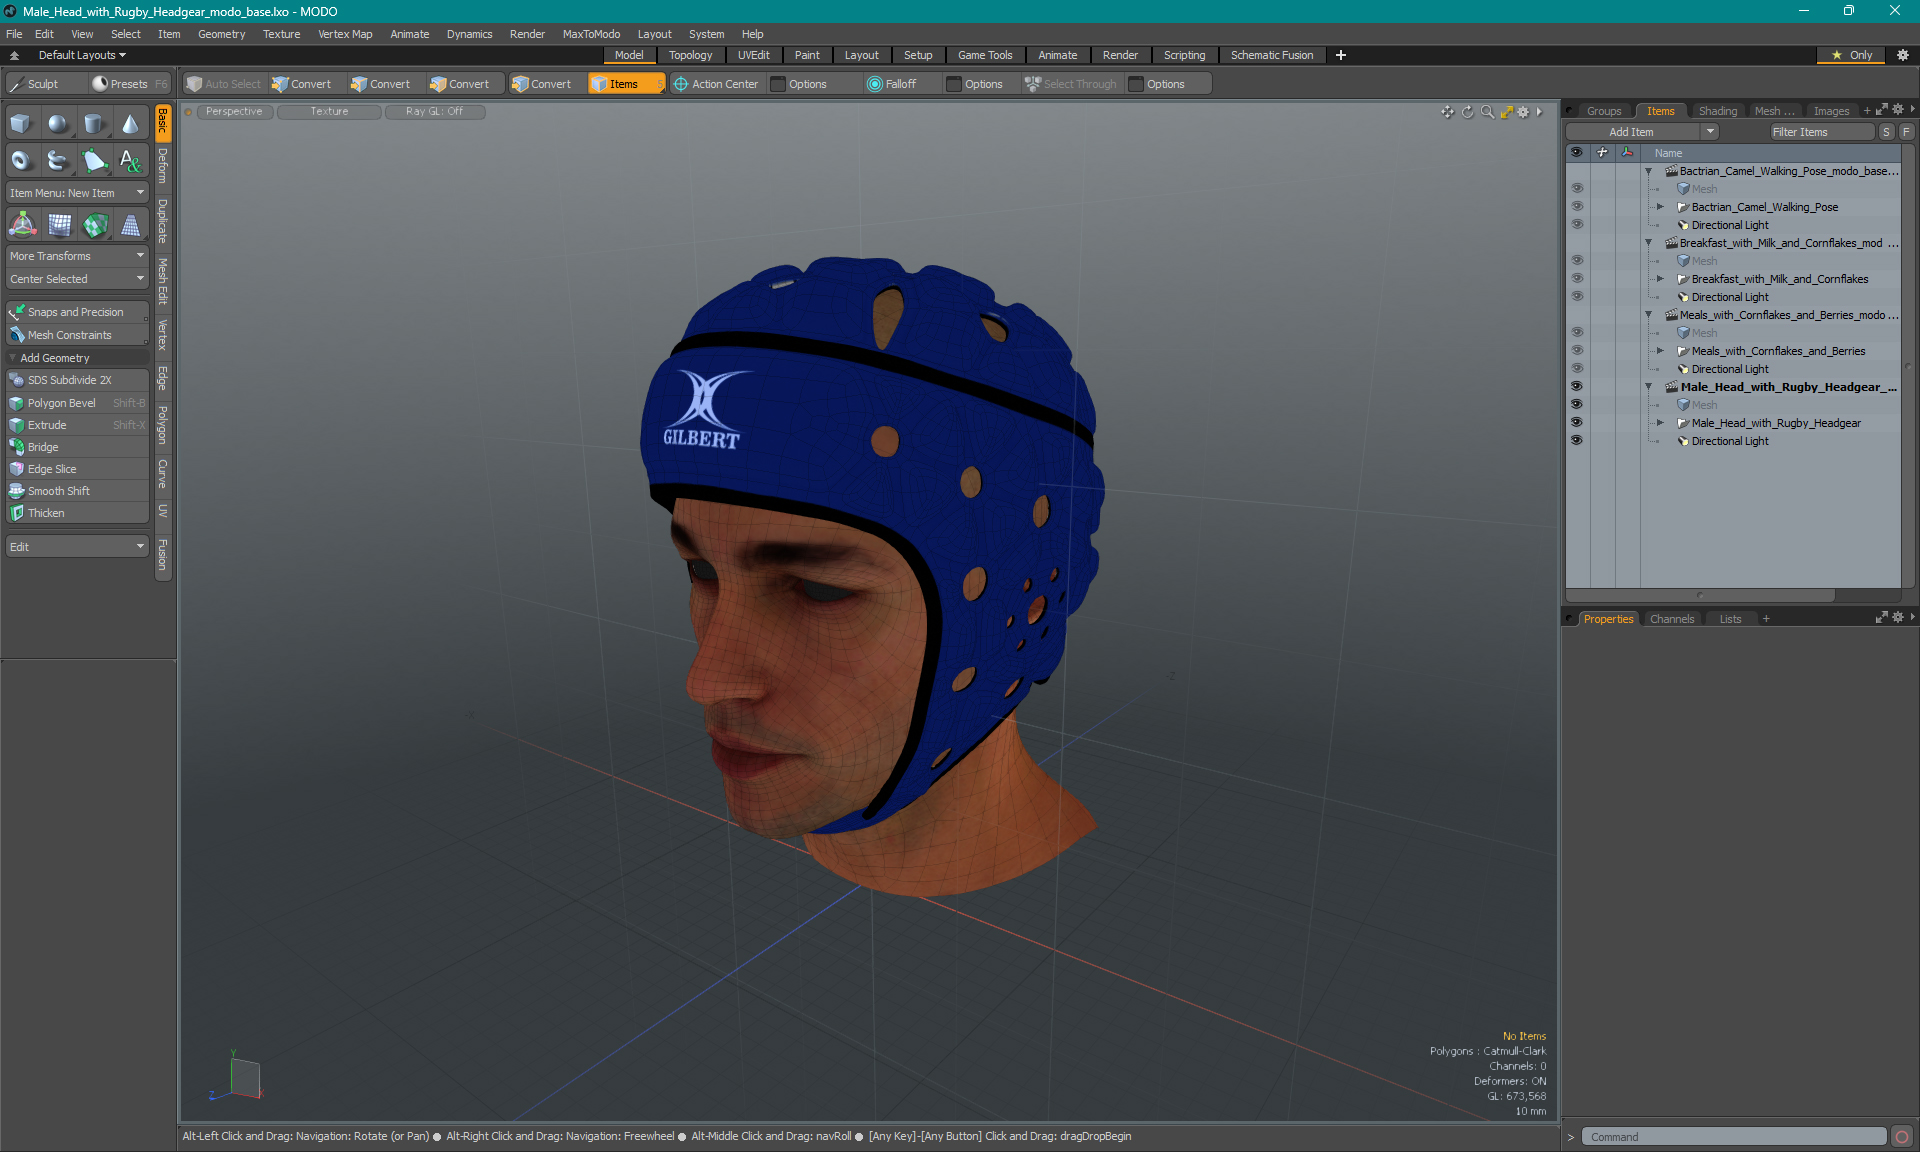Screen dimensions: 1920x1152
Task: Select the Cone primitive tool
Action: 130,124
